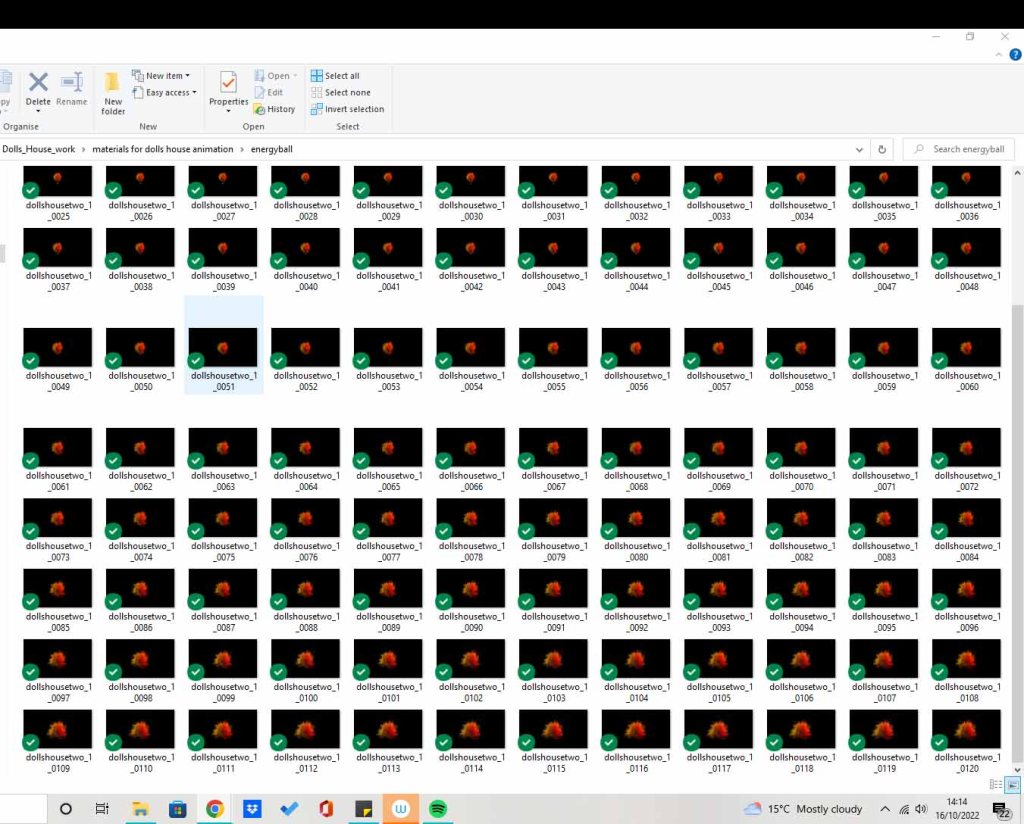
Task: Go to Dolls_House_work in the breadcrumb
Action: click(x=39, y=149)
